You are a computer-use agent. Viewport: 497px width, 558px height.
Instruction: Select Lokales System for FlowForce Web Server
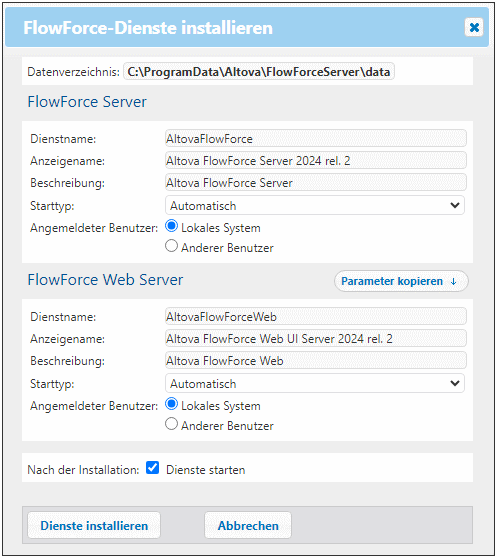[171, 404]
